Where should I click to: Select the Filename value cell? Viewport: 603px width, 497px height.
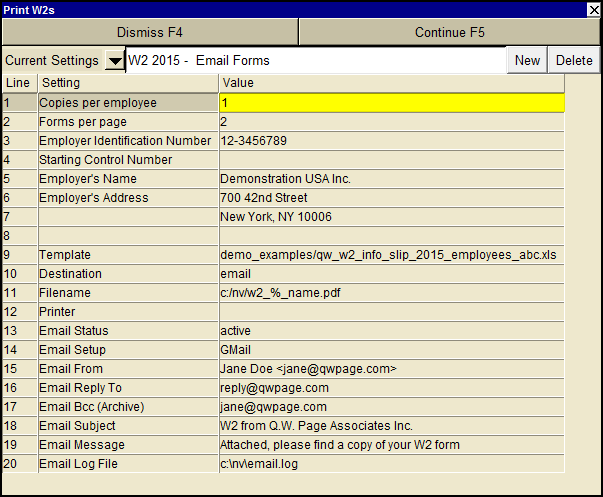click(x=391, y=293)
